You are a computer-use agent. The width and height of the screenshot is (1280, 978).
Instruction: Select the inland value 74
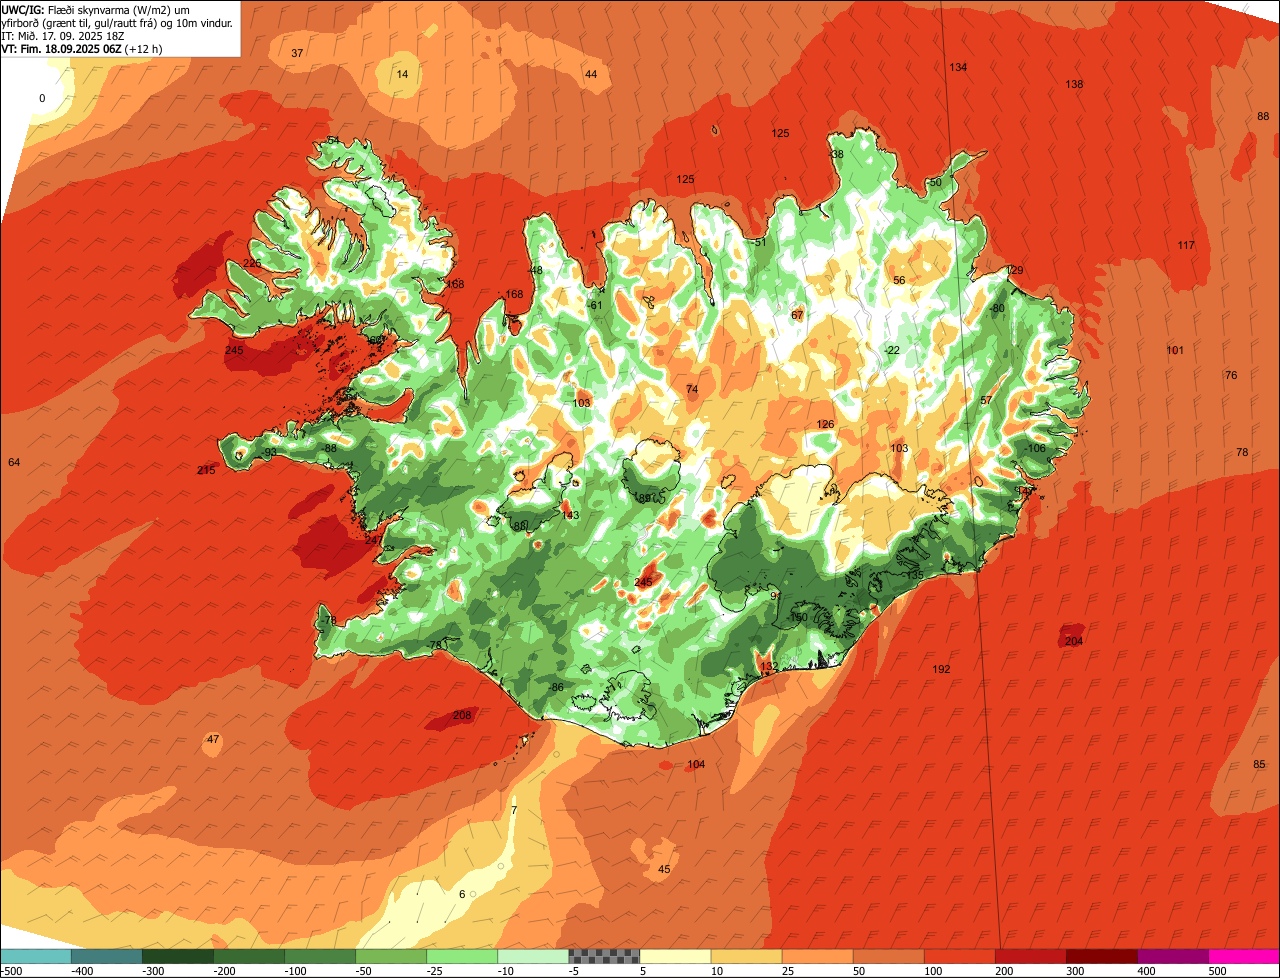[x=692, y=389]
